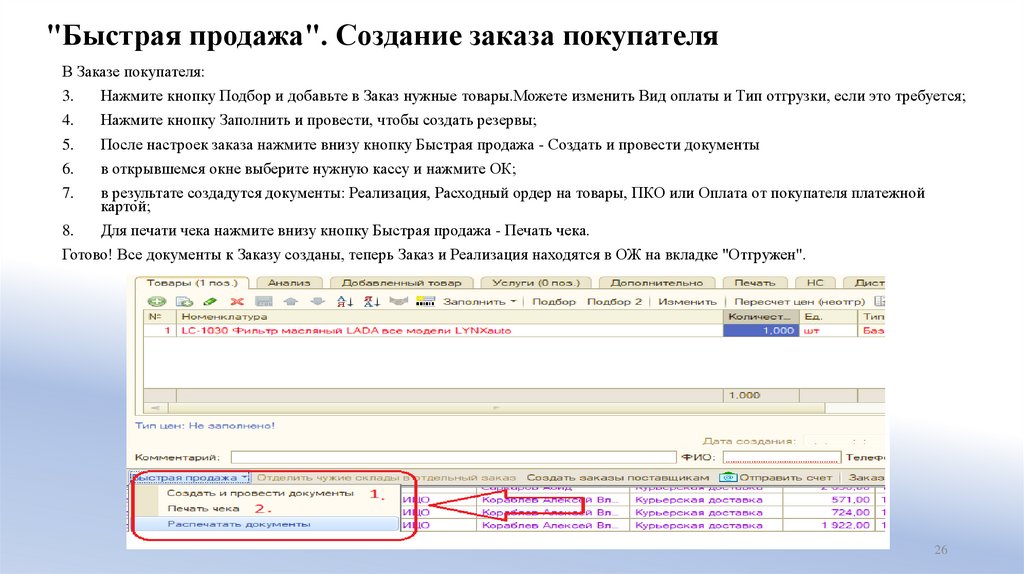Click Пересчет цен (неотгр) button
The width and height of the screenshot is (1024, 574).
pyautogui.click(x=799, y=302)
